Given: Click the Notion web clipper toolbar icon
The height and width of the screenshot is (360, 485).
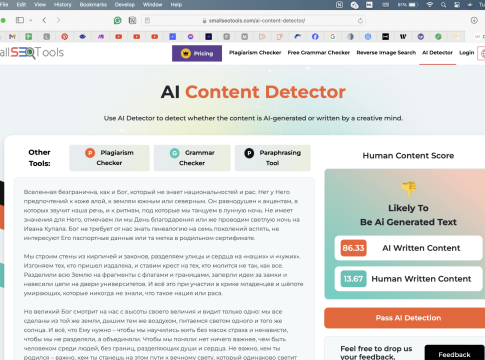Looking at the screenshot, I should (x=132, y=20).
